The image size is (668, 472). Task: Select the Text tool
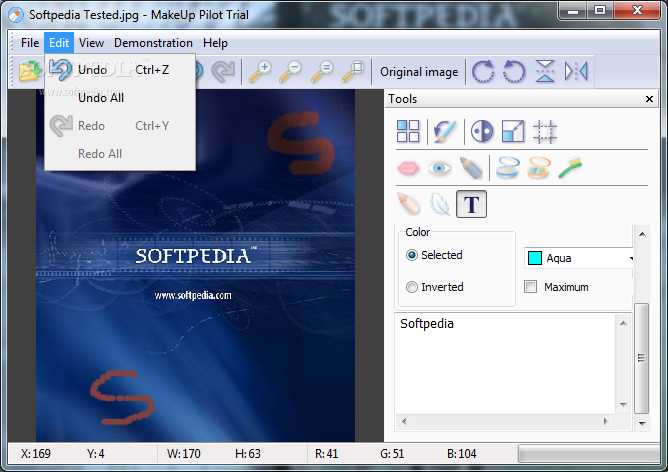[471, 204]
